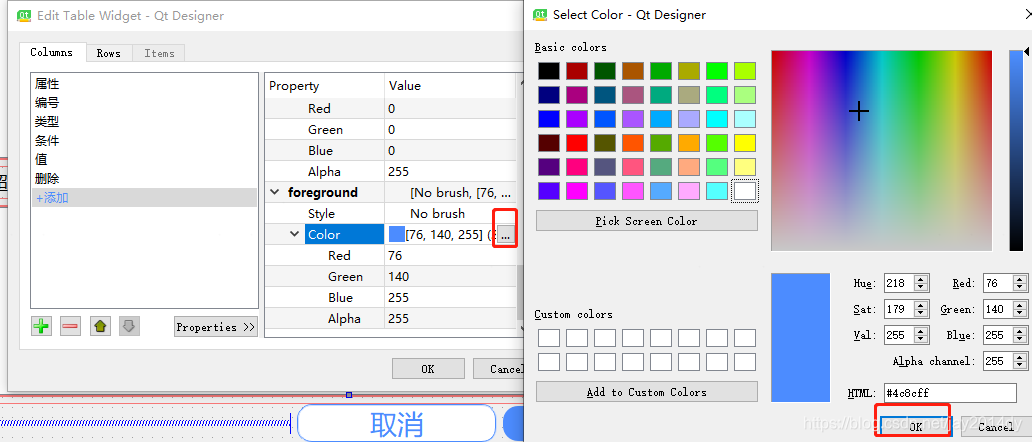Screen dimensions: 1032x442
Task: Select the white basic color swatch
Action: [x=745, y=191]
